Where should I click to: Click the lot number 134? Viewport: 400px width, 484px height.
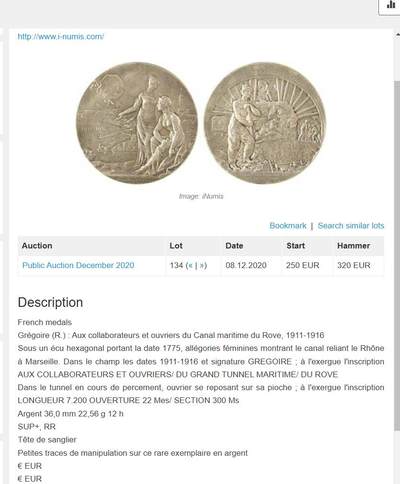click(176, 265)
